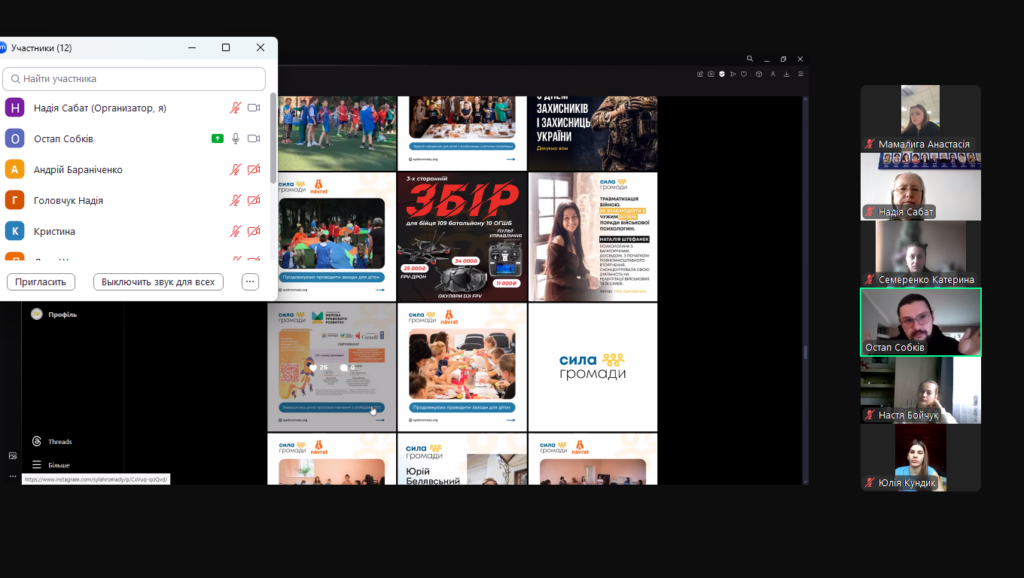Open browser main menu icon at toolbar end

coord(801,74)
